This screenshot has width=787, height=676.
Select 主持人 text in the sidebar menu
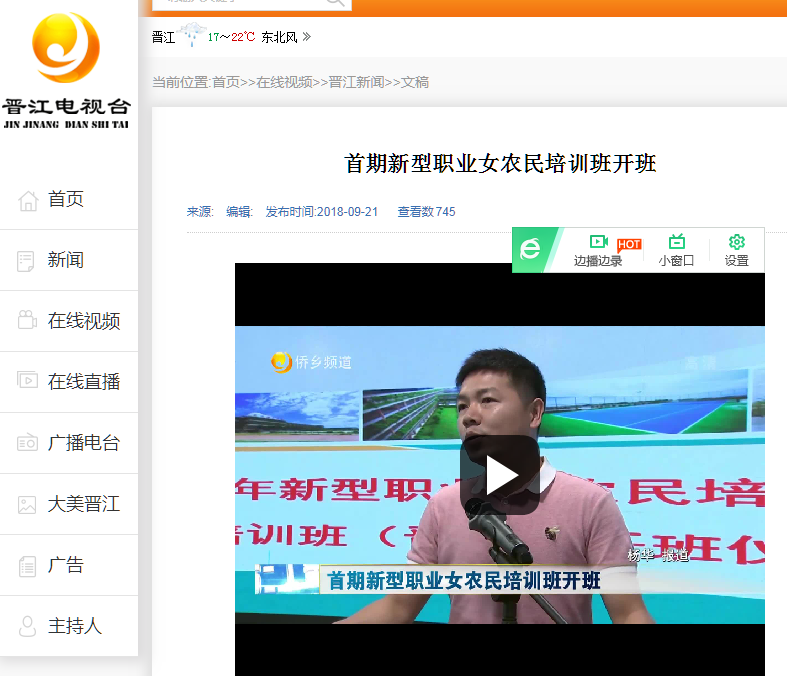pos(75,627)
